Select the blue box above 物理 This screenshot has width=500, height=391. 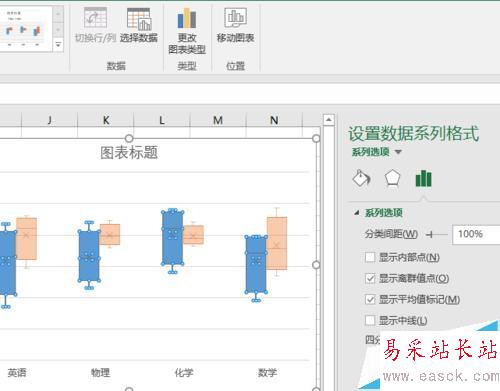point(89,256)
